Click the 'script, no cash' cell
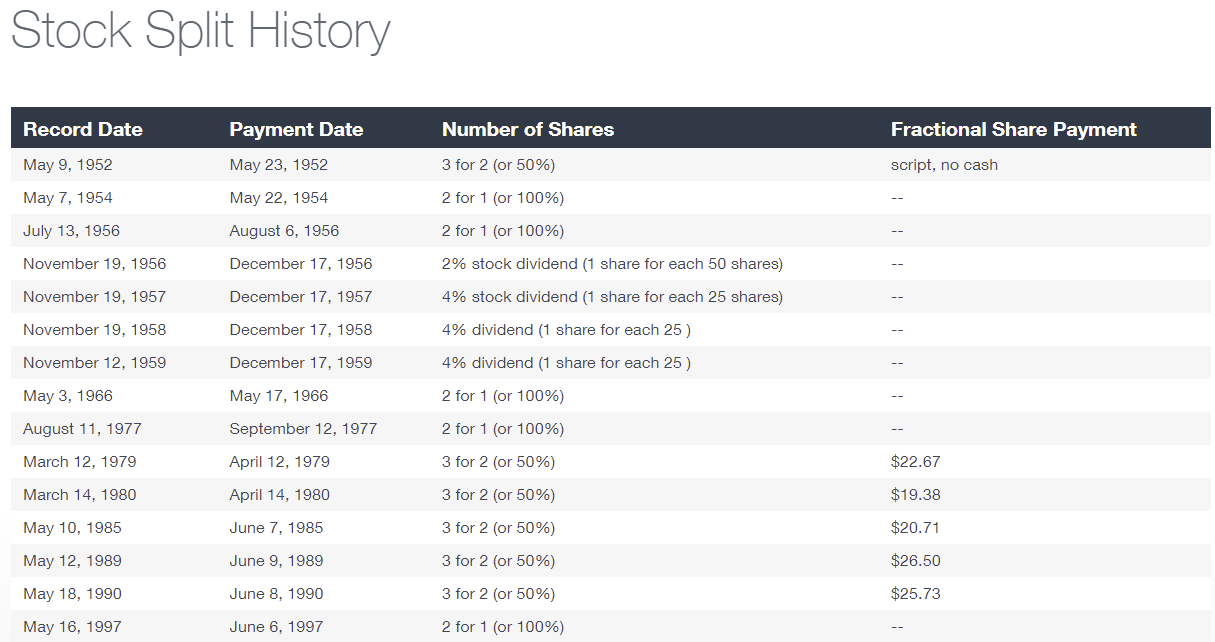This screenshot has height=642, width=1215. (x=944, y=165)
